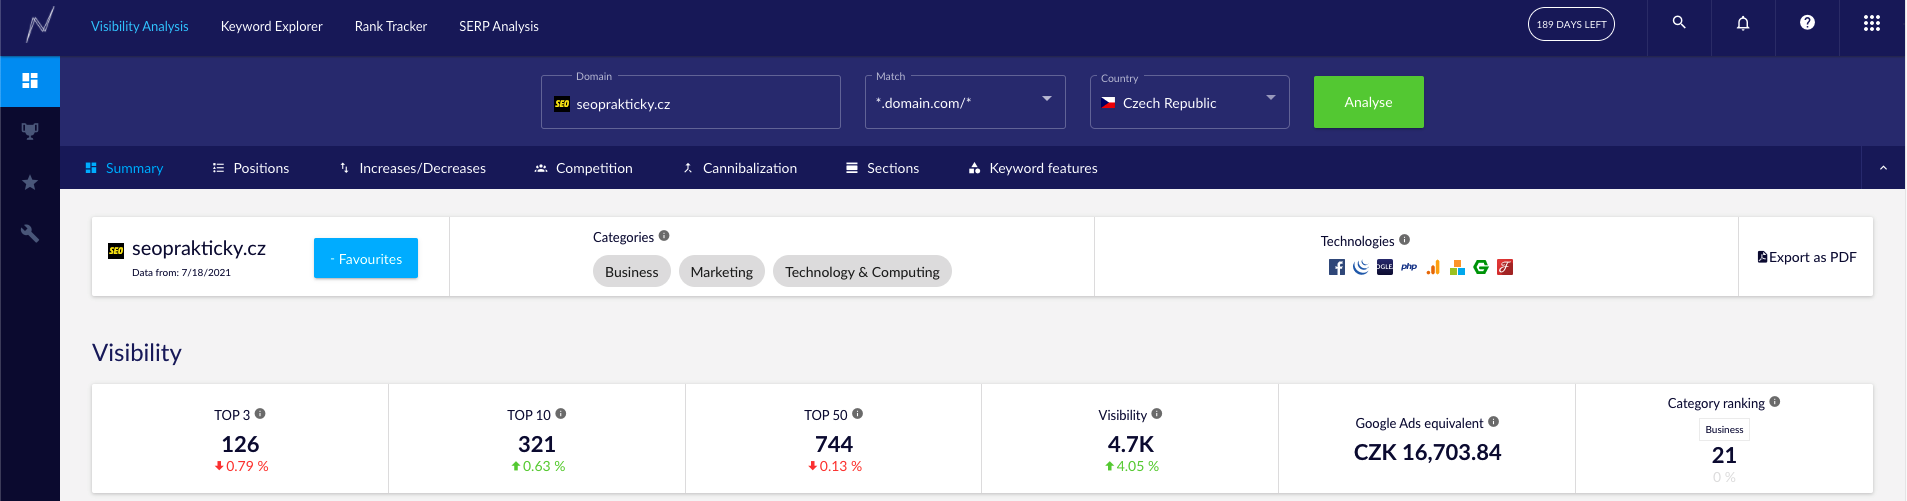Click info icon beside Google Ads equivalent
1907x501 pixels.
[1494, 422]
